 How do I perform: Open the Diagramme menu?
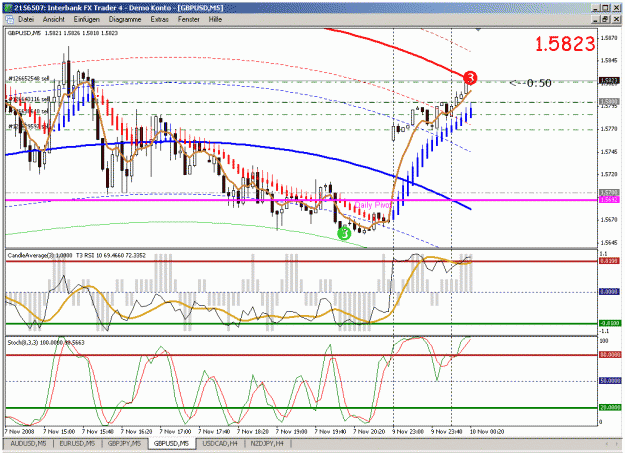125,19
